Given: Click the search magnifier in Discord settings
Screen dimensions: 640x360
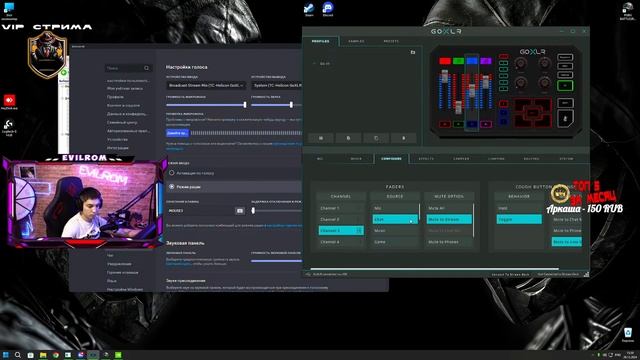Looking at the screenshot, I should [x=147, y=68].
